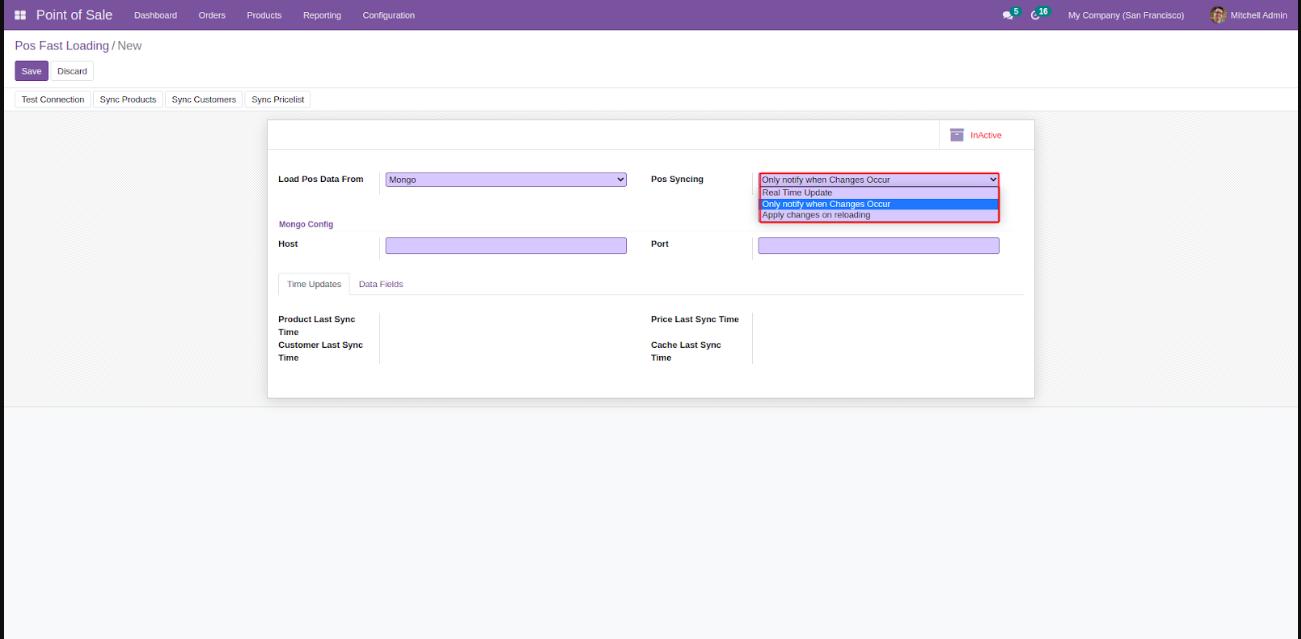Click Mitchell Admin avatar picture
1301x639 pixels.
(x=1218, y=15)
